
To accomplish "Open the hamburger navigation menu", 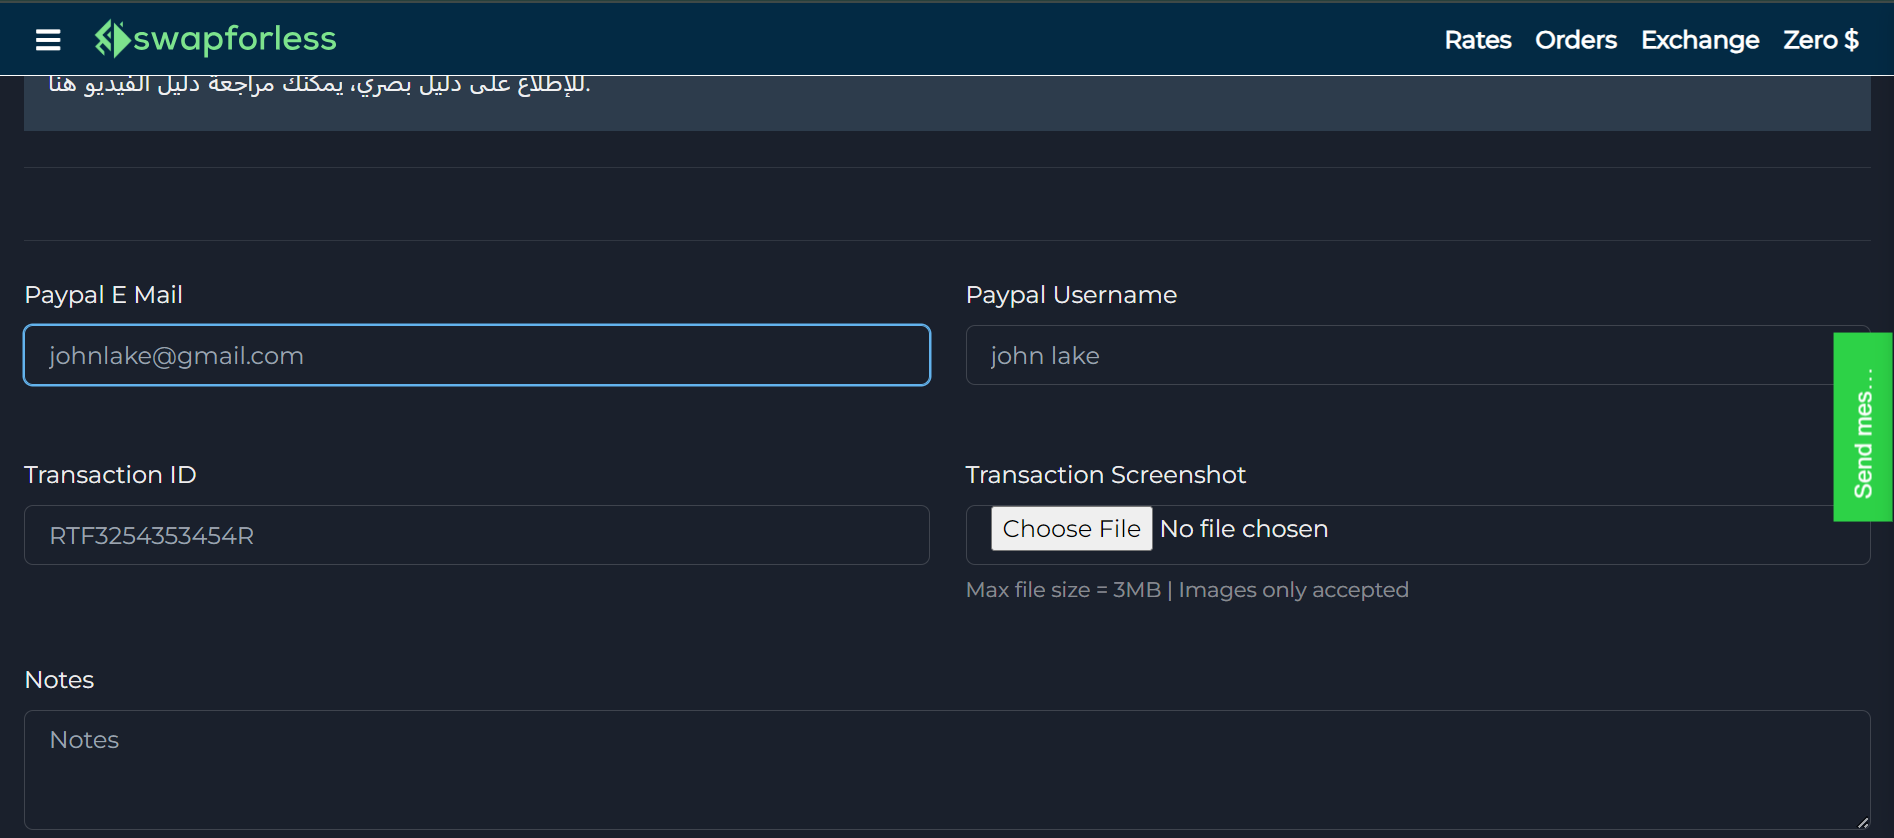I will click(x=48, y=39).
